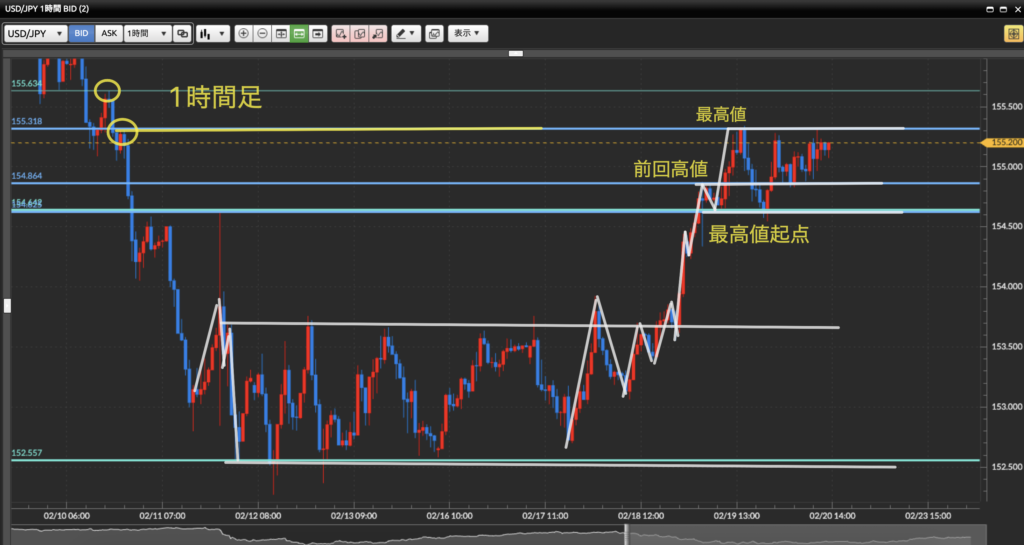Toggle the middle pink order tool
The width and height of the screenshot is (1024, 545).
click(359, 33)
